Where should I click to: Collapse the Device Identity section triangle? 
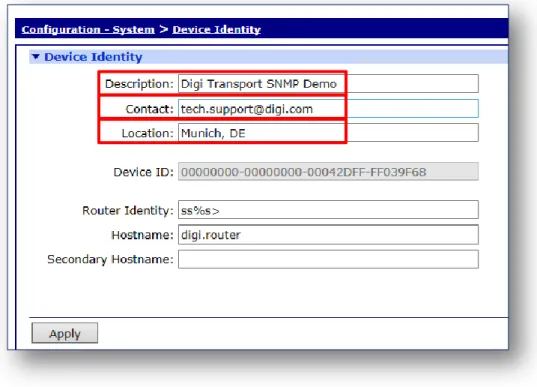36,57
